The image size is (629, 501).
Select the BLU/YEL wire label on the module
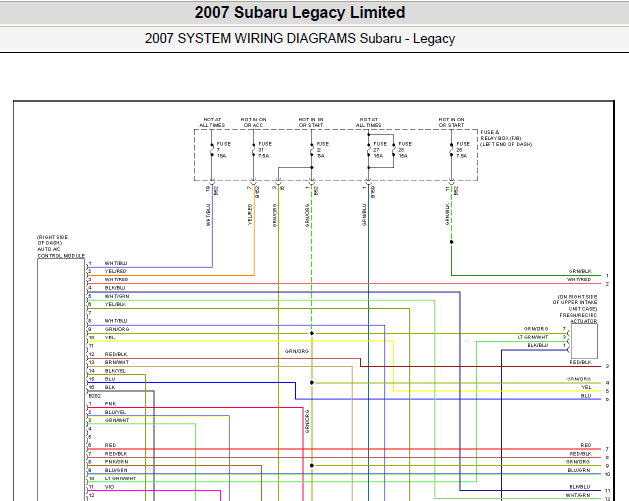115,412
